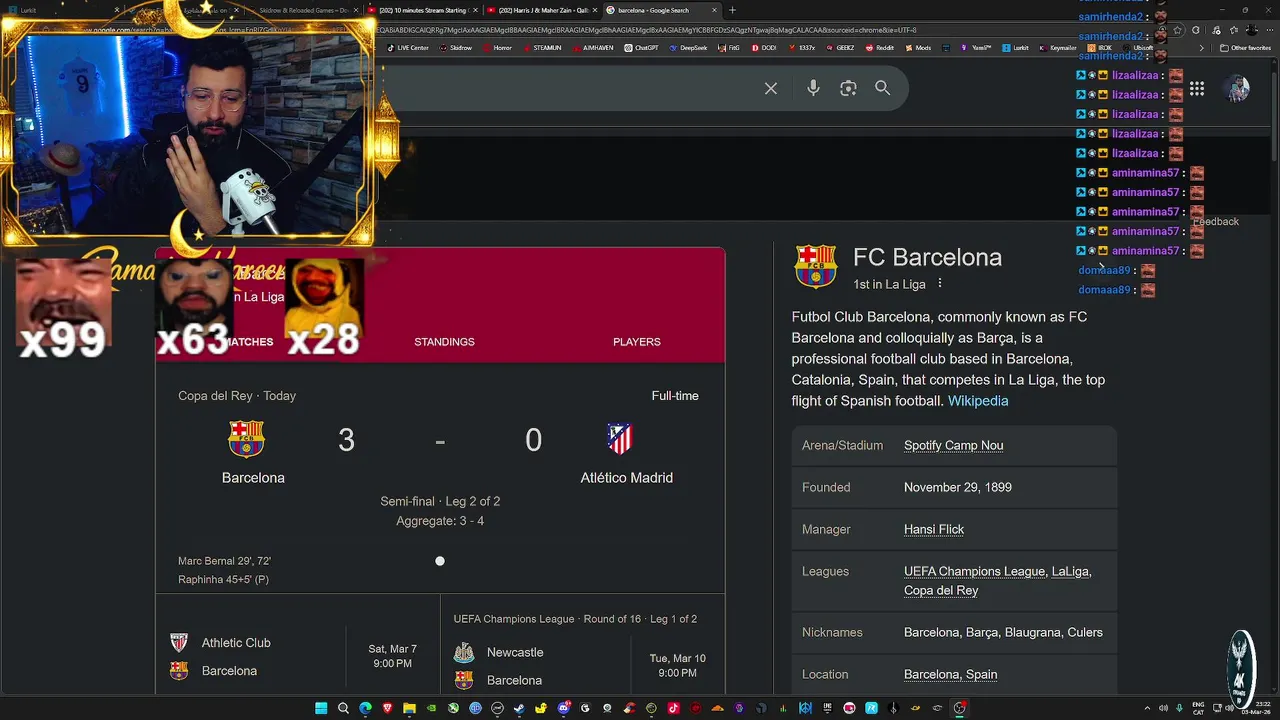Show hidden system tray icons
Viewport: 1280px width, 720px height.
coord(1147,708)
